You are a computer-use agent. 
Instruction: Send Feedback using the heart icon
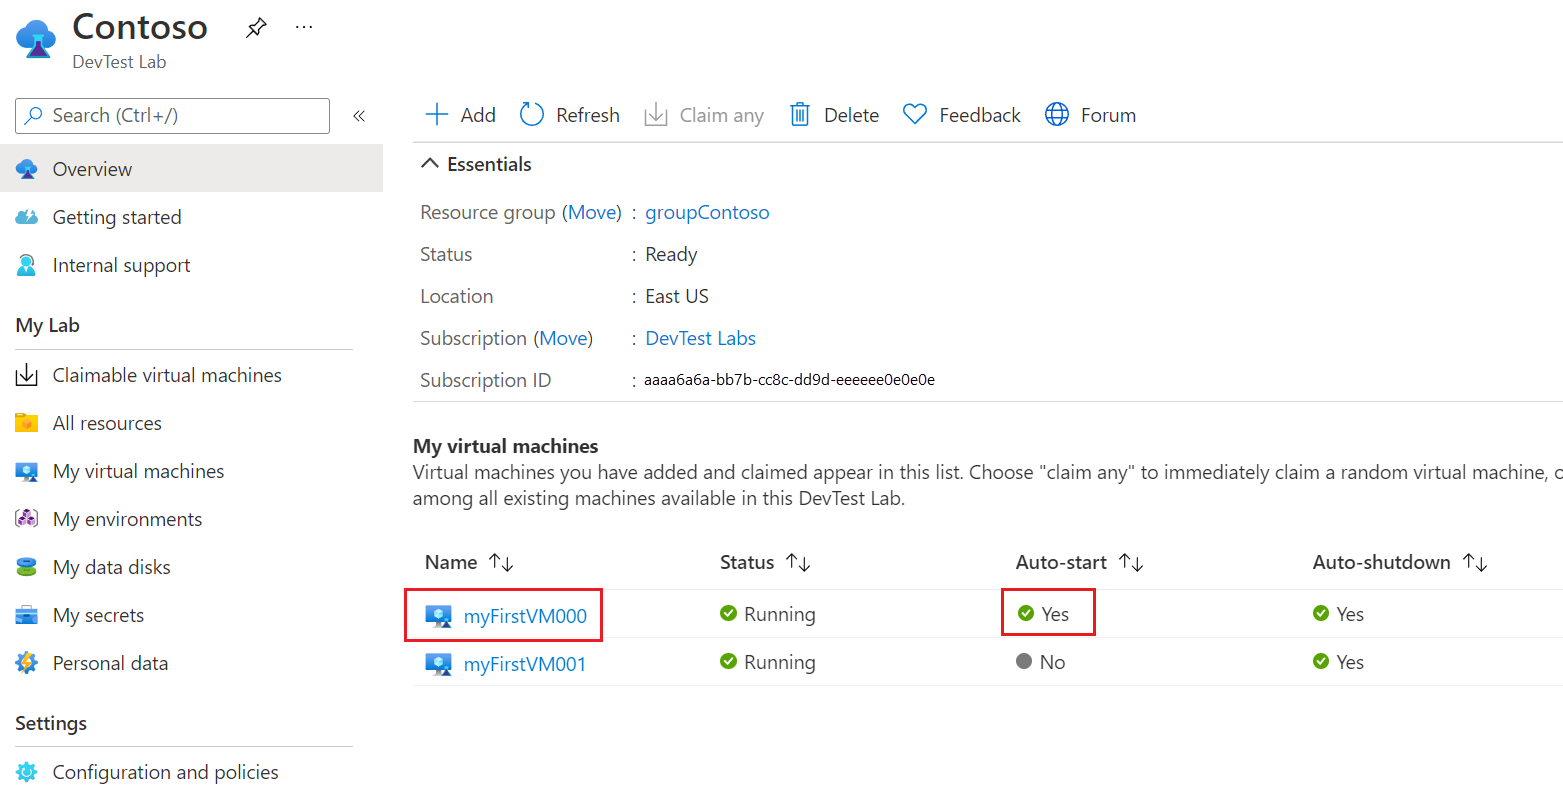pos(915,114)
